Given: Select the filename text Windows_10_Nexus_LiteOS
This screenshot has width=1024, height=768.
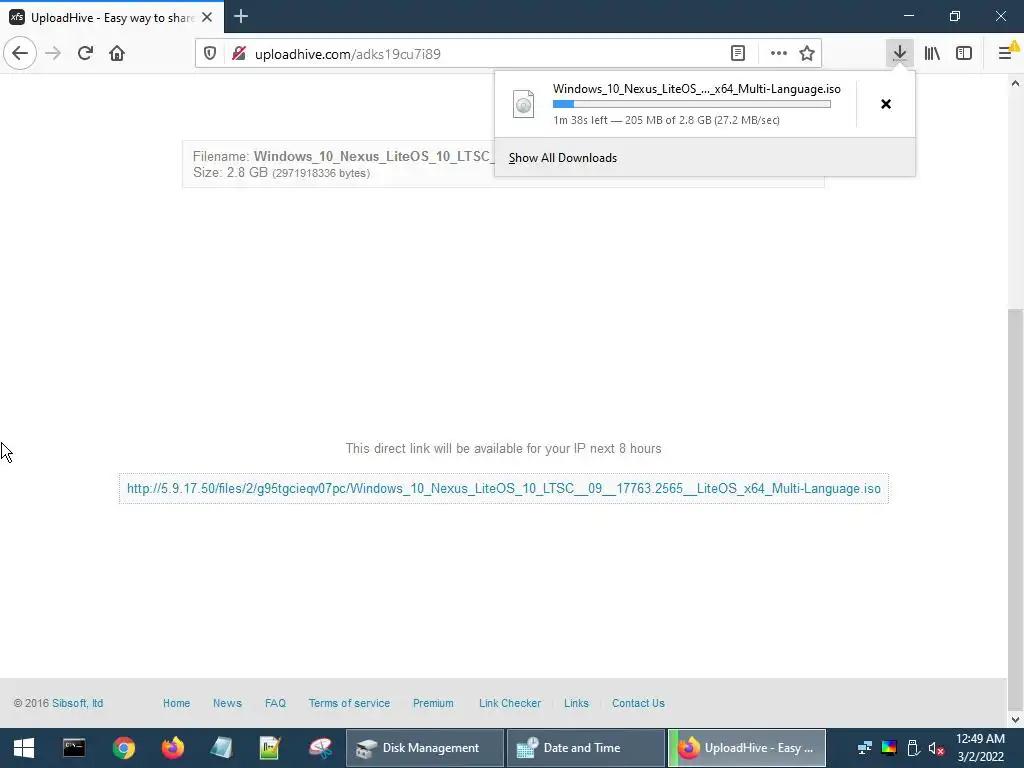Looking at the screenshot, I should click(x=372, y=157).
